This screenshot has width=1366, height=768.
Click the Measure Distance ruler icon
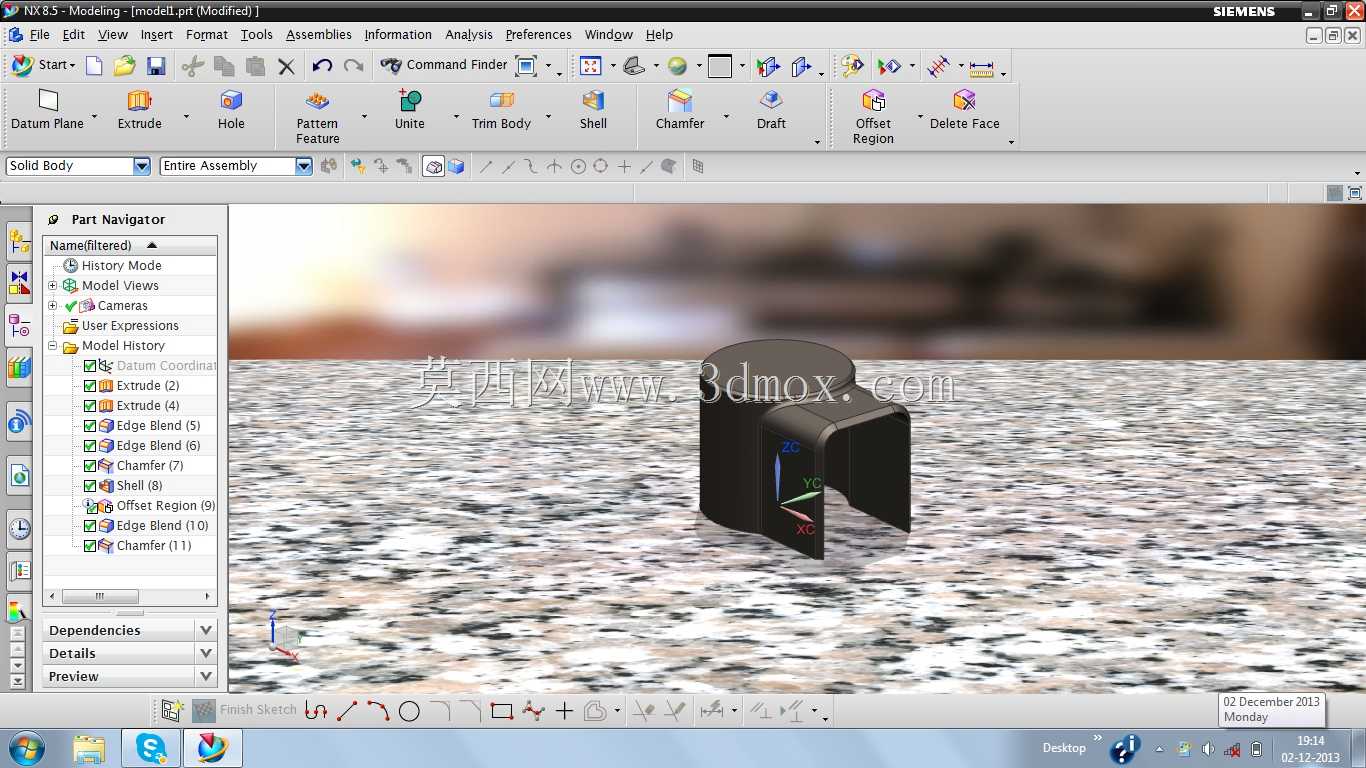pyautogui.click(x=982, y=67)
